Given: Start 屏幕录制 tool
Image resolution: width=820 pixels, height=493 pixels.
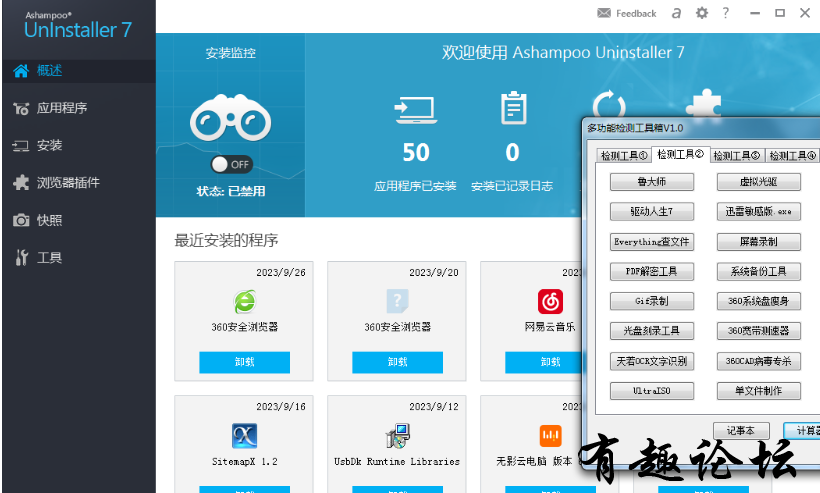Looking at the screenshot, I should (758, 242).
